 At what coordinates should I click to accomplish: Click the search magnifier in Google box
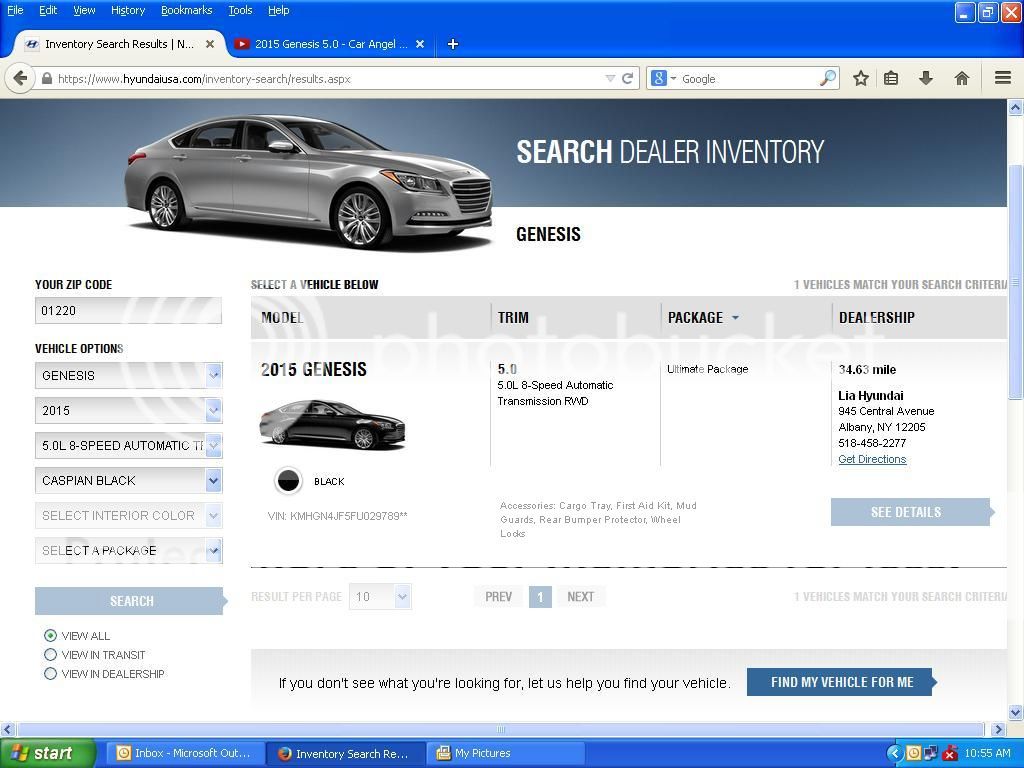pyautogui.click(x=827, y=78)
